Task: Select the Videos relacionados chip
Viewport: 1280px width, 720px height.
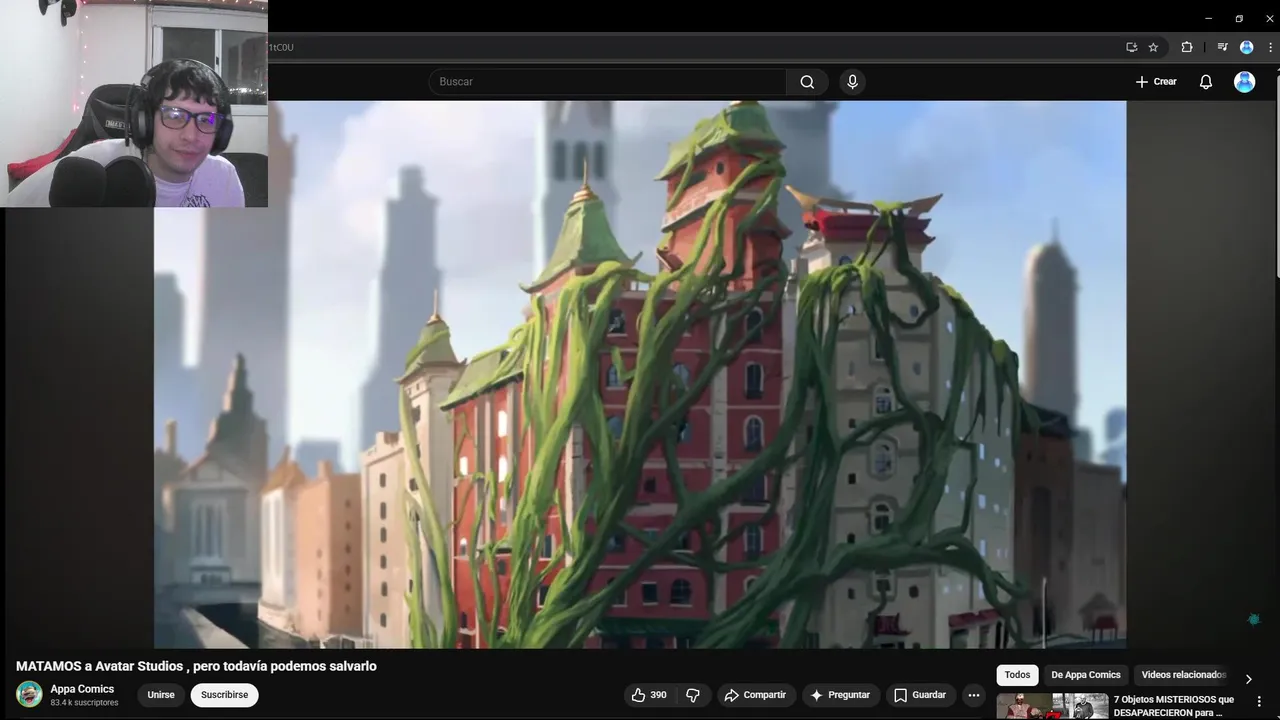Action: tap(1183, 675)
